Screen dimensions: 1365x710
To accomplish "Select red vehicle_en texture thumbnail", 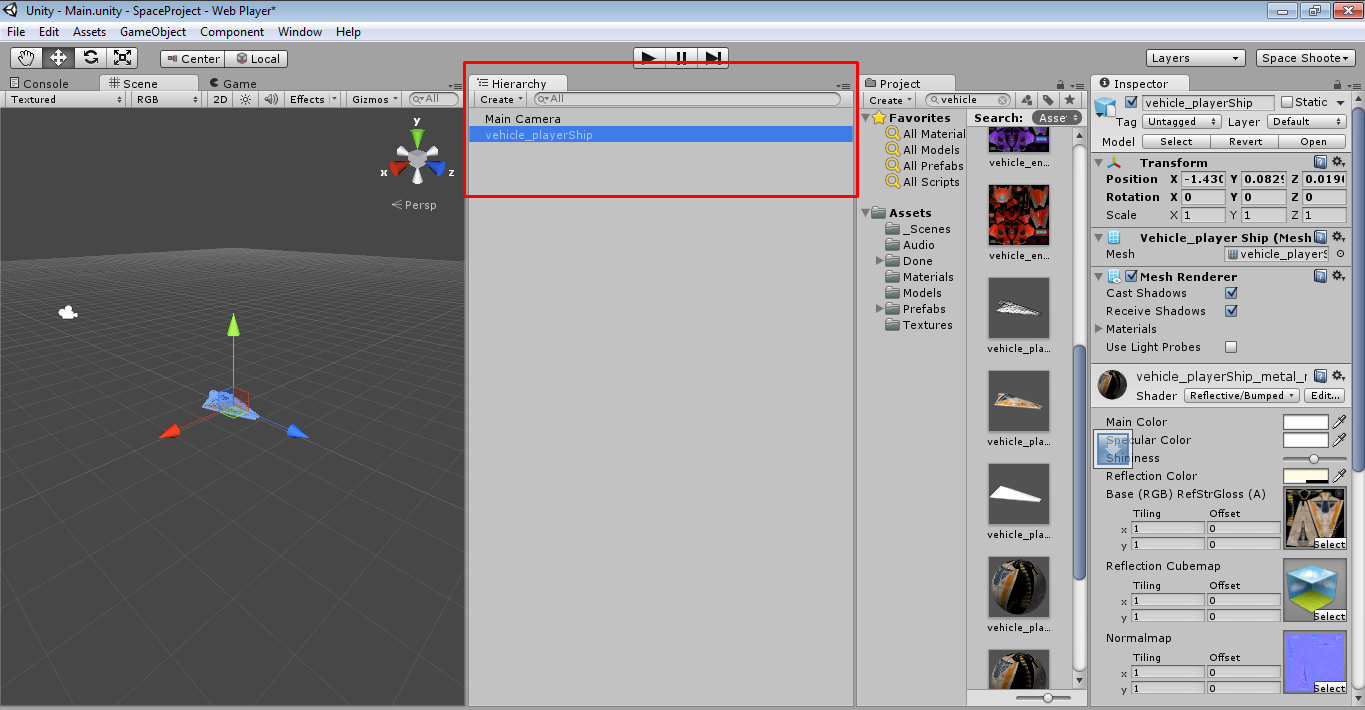I will 1019,215.
